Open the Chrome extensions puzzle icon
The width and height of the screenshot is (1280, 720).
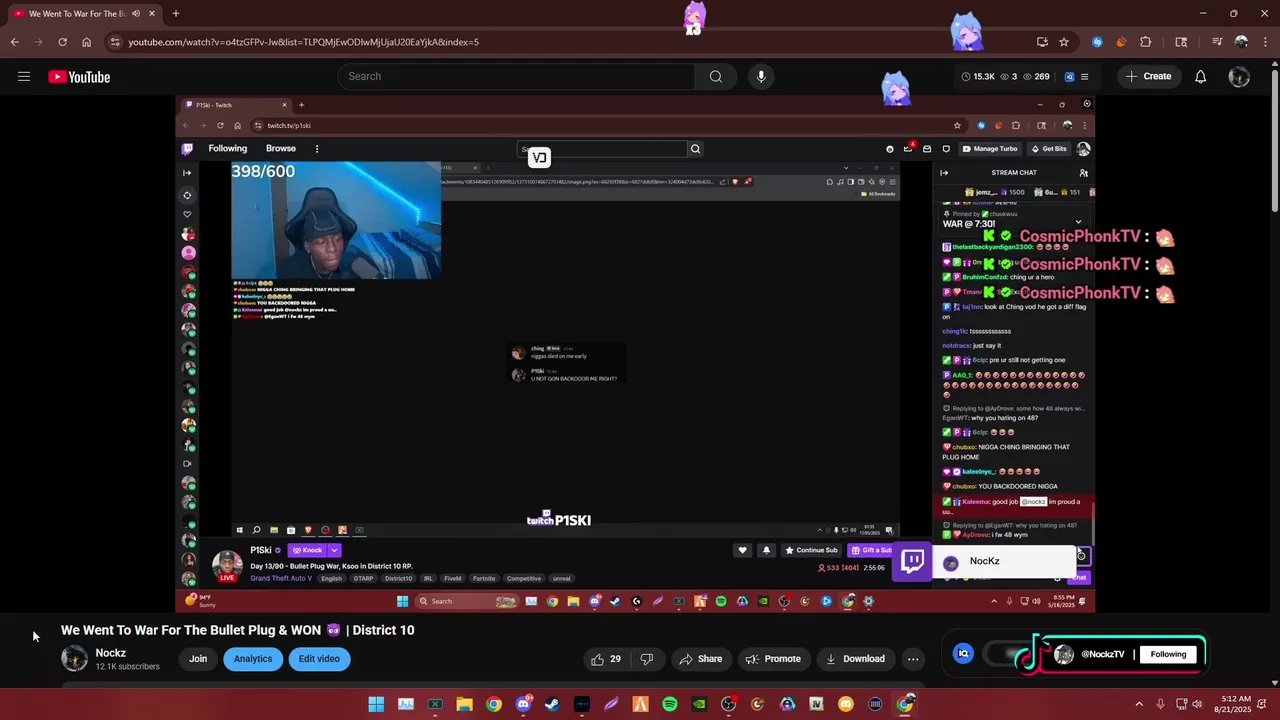[x=1146, y=42]
